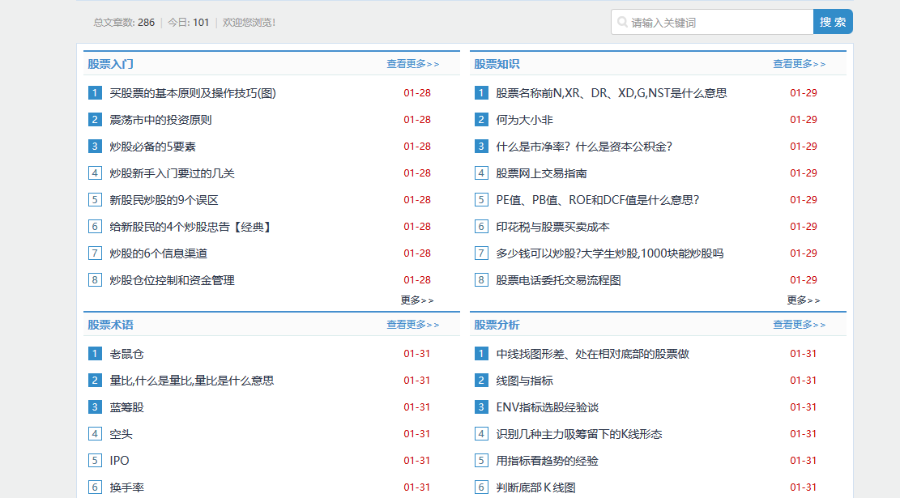The image size is (900, 498).
Task: Click rank badge 2 beside 震荡市中的投资原则
Action: point(95,120)
